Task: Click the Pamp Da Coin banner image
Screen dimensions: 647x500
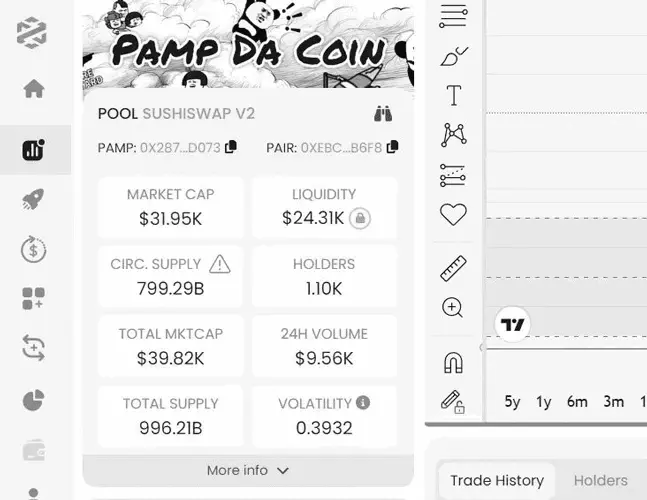Action: tap(247, 45)
